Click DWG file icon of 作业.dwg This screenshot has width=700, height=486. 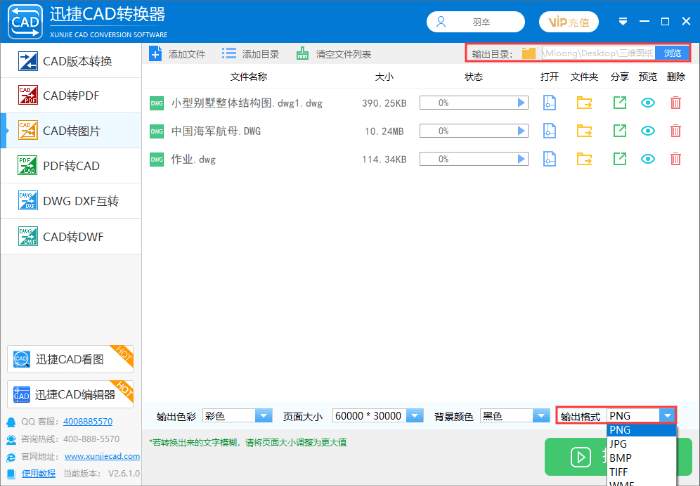(157, 159)
